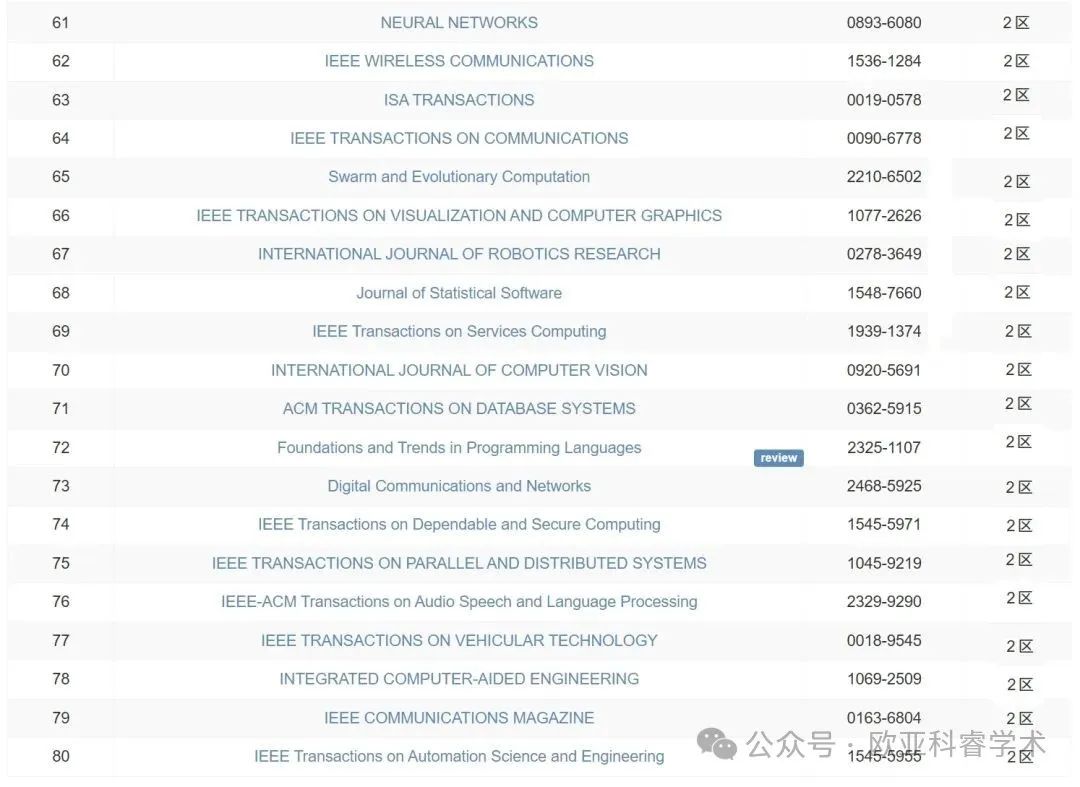Select ISSN 2325-1107 cell

pos(884,448)
